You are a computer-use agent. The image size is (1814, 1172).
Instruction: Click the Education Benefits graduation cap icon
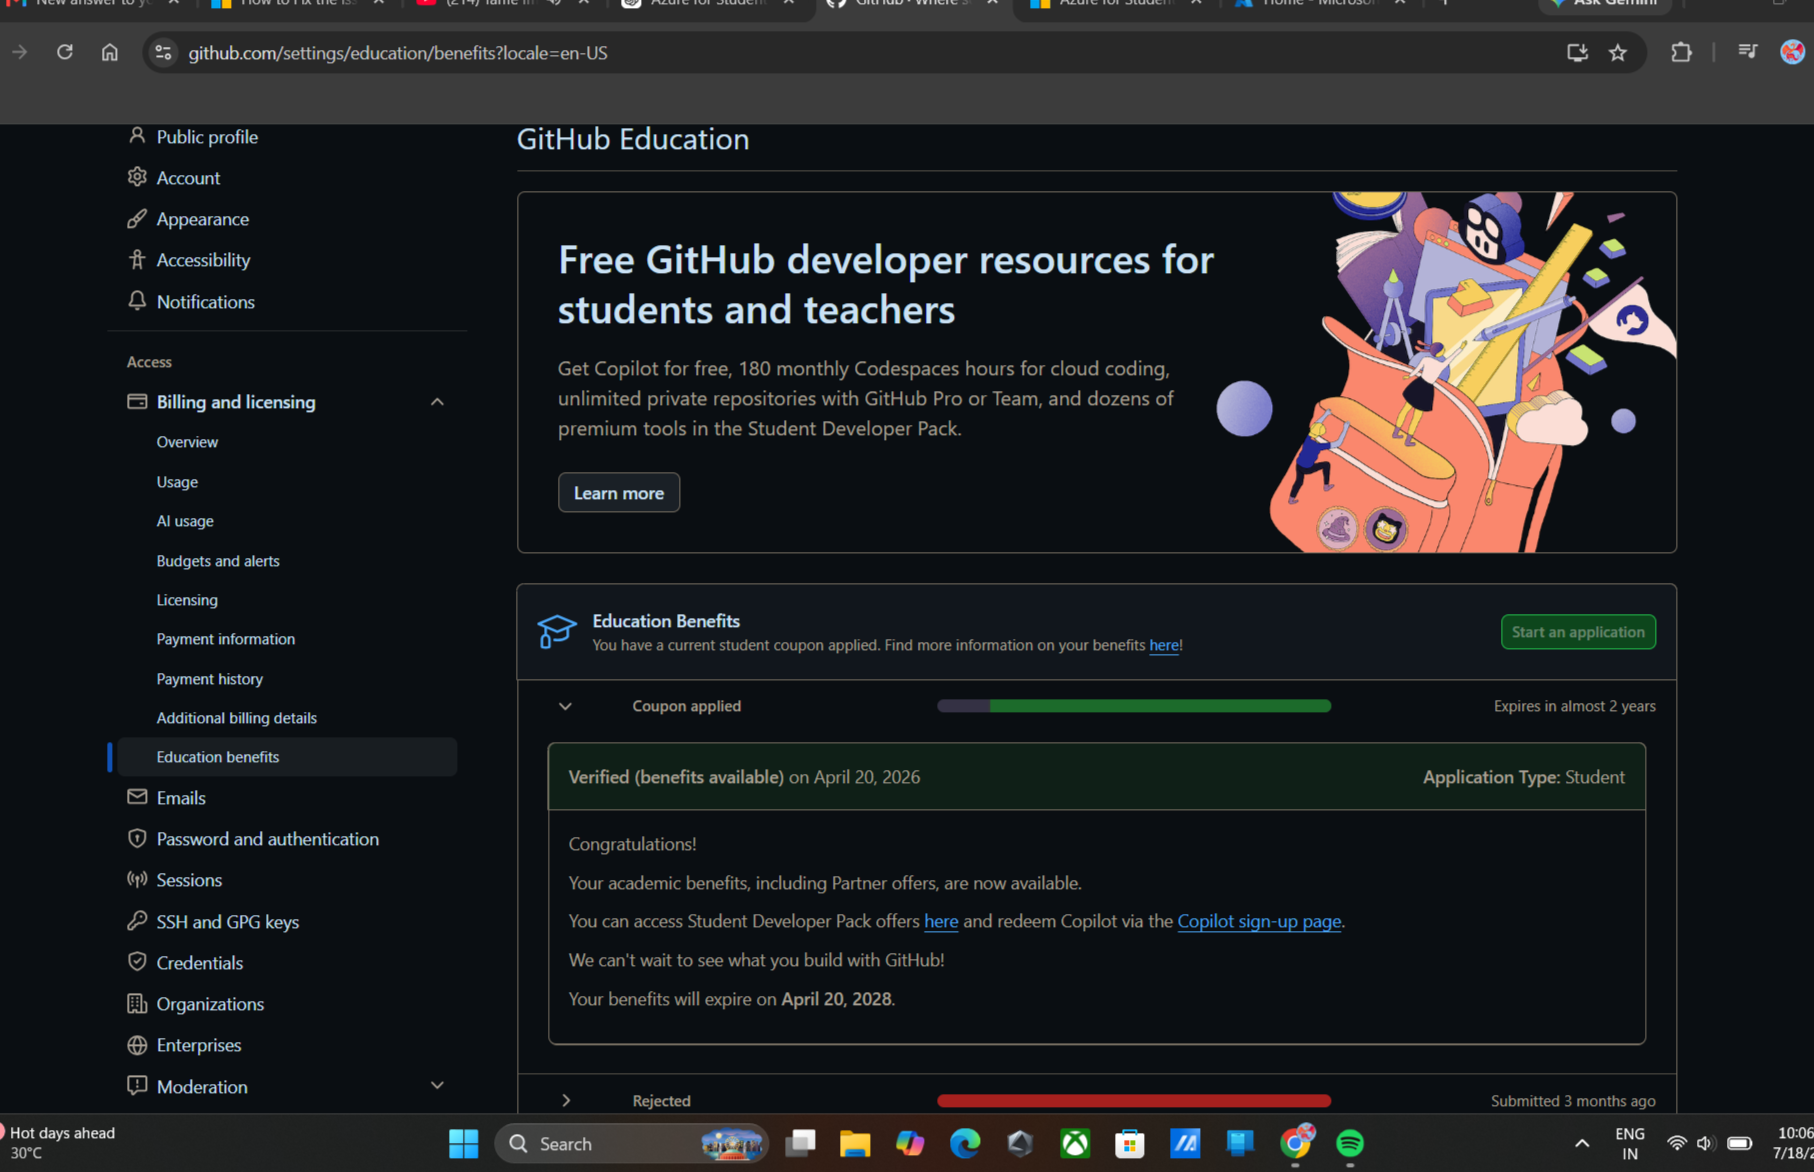pyautogui.click(x=556, y=632)
